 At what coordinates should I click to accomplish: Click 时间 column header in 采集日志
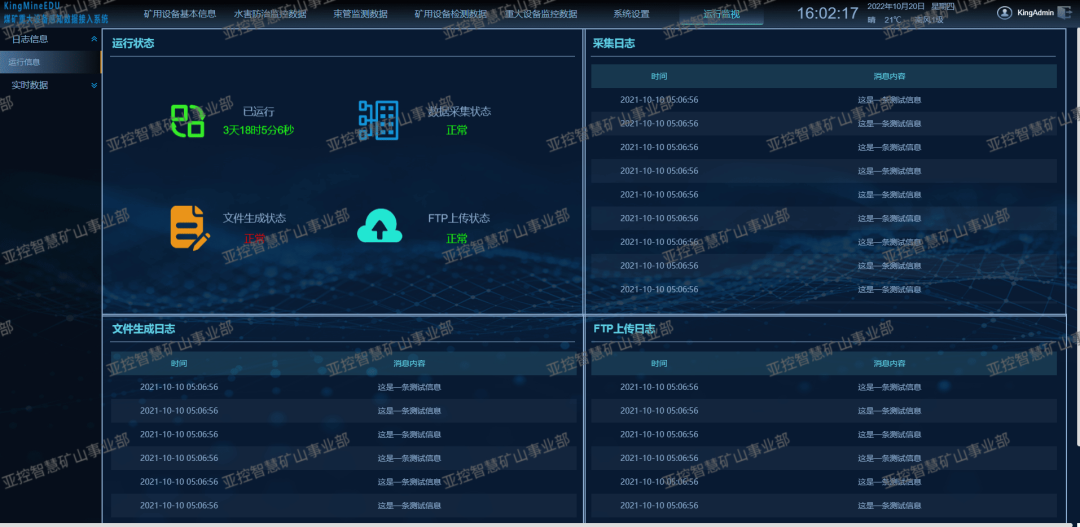coord(659,76)
